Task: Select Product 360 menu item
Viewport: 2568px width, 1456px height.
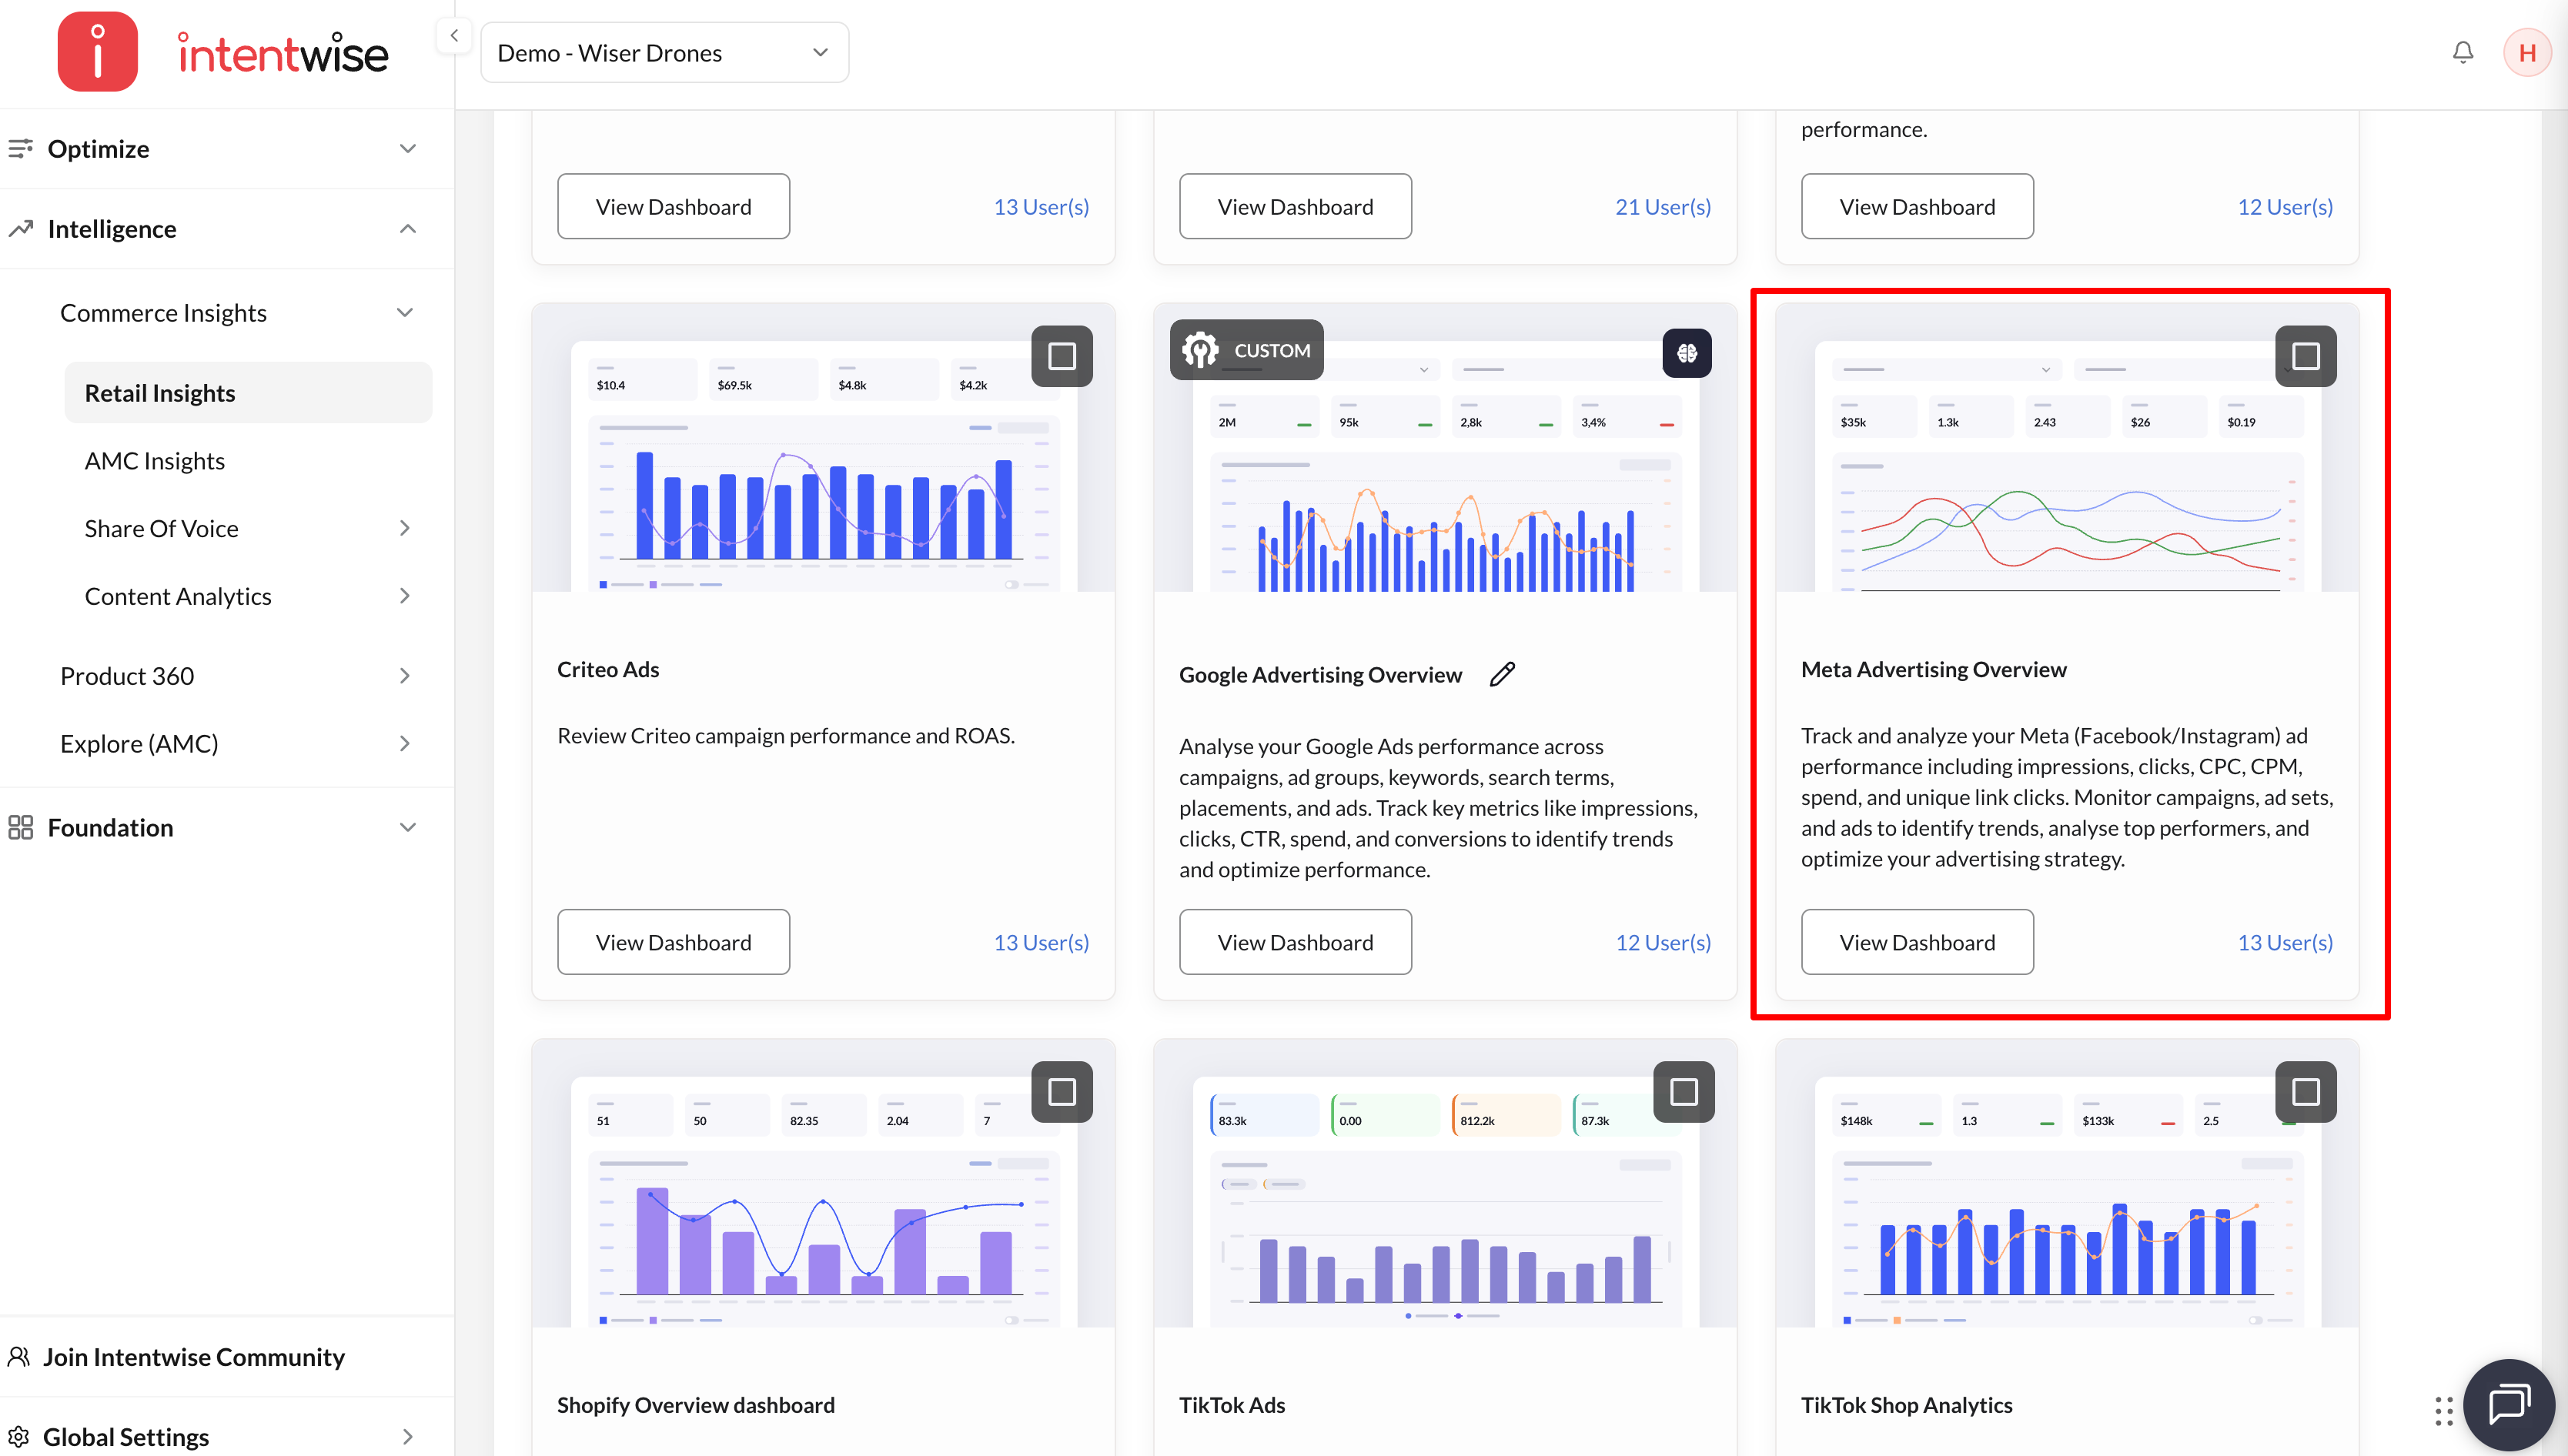Action: coord(127,676)
